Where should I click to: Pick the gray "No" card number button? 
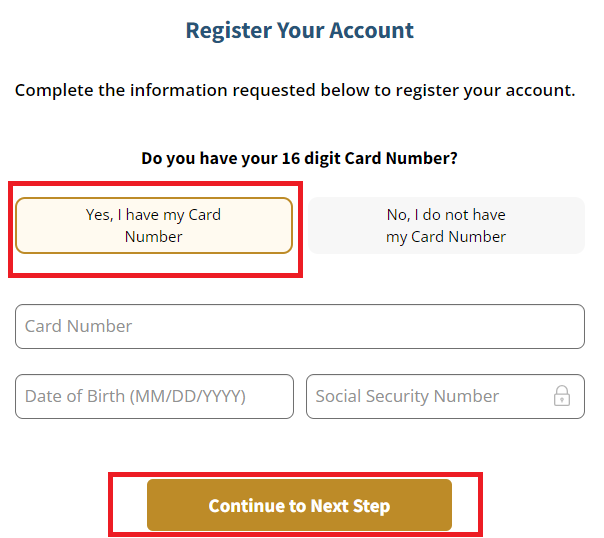[x=446, y=225]
